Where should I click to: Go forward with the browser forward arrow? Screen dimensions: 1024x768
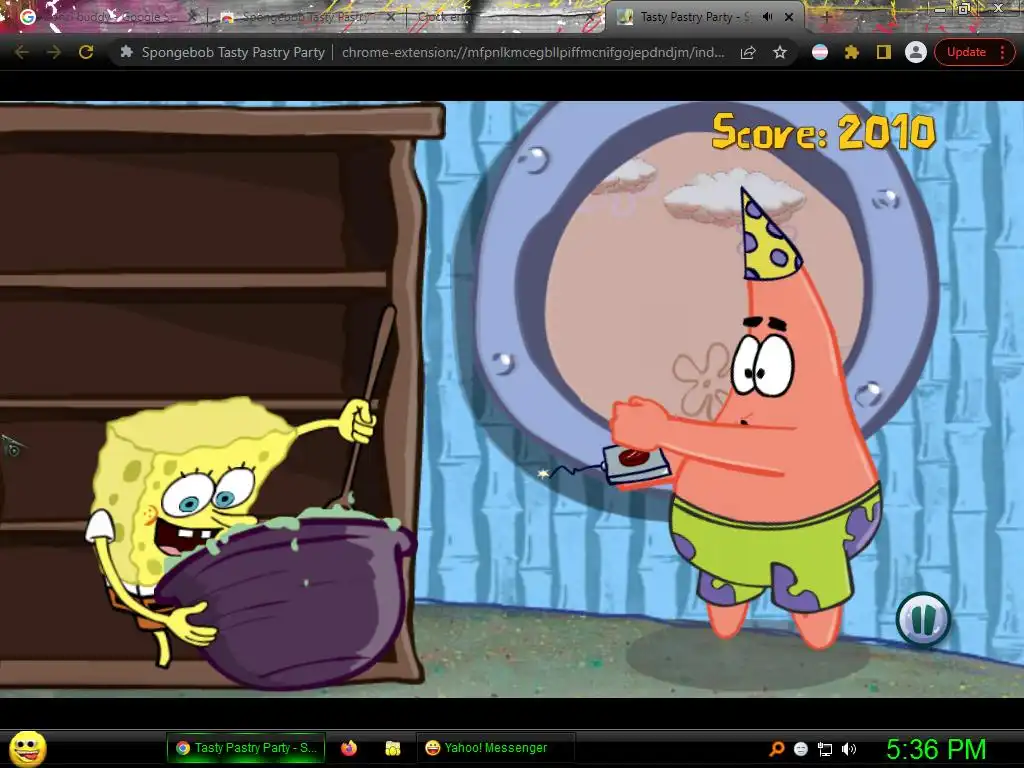[x=54, y=52]
